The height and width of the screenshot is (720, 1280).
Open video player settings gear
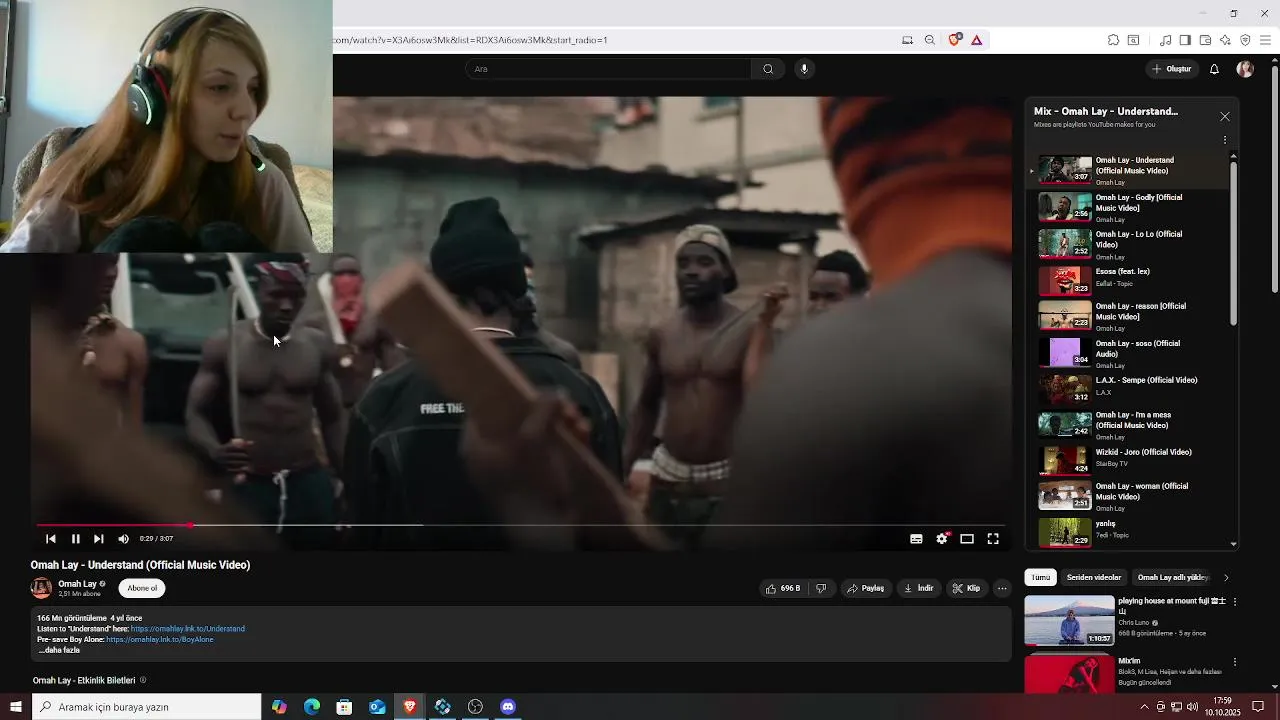[942, 539]
